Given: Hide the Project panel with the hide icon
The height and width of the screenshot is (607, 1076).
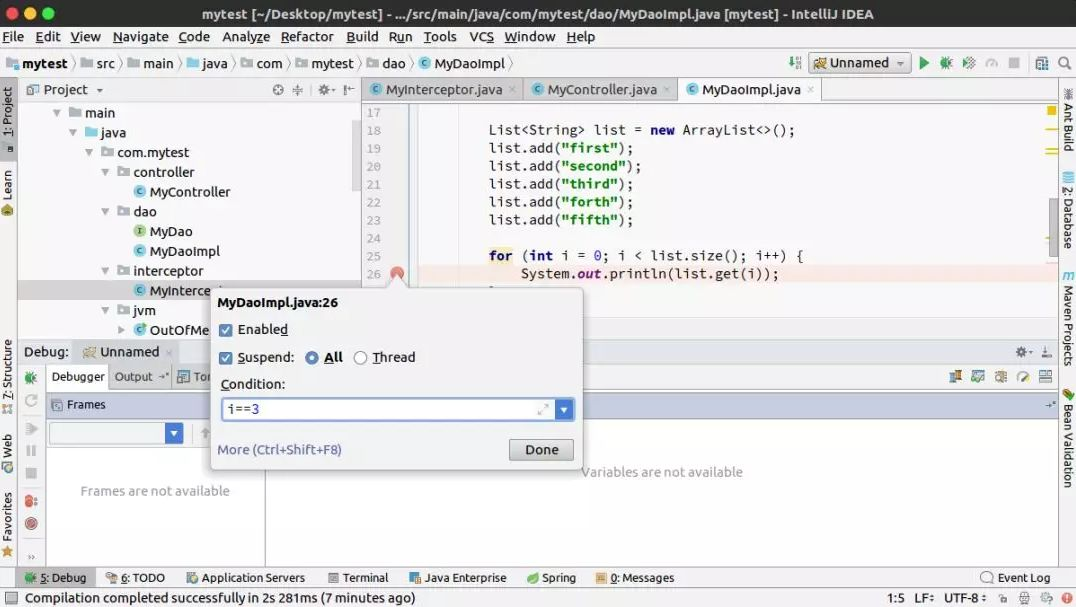Looking at the screenshot, I should pyautogui.click(x=349, y=90).
